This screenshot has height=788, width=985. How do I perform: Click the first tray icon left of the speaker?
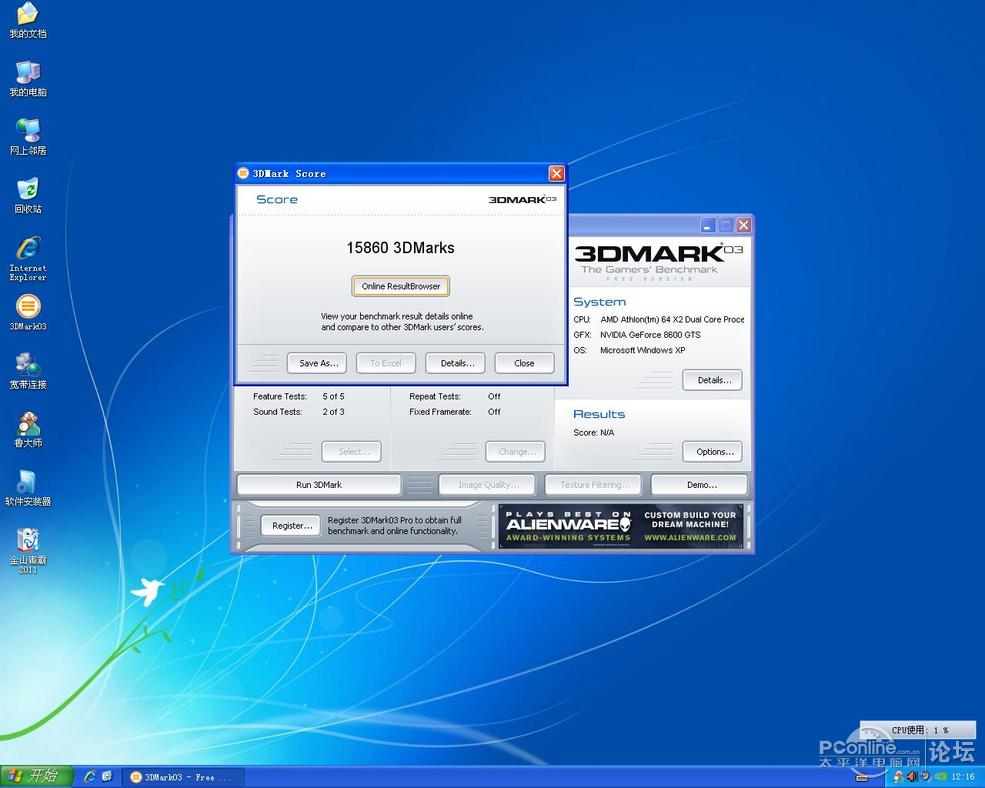899,777
